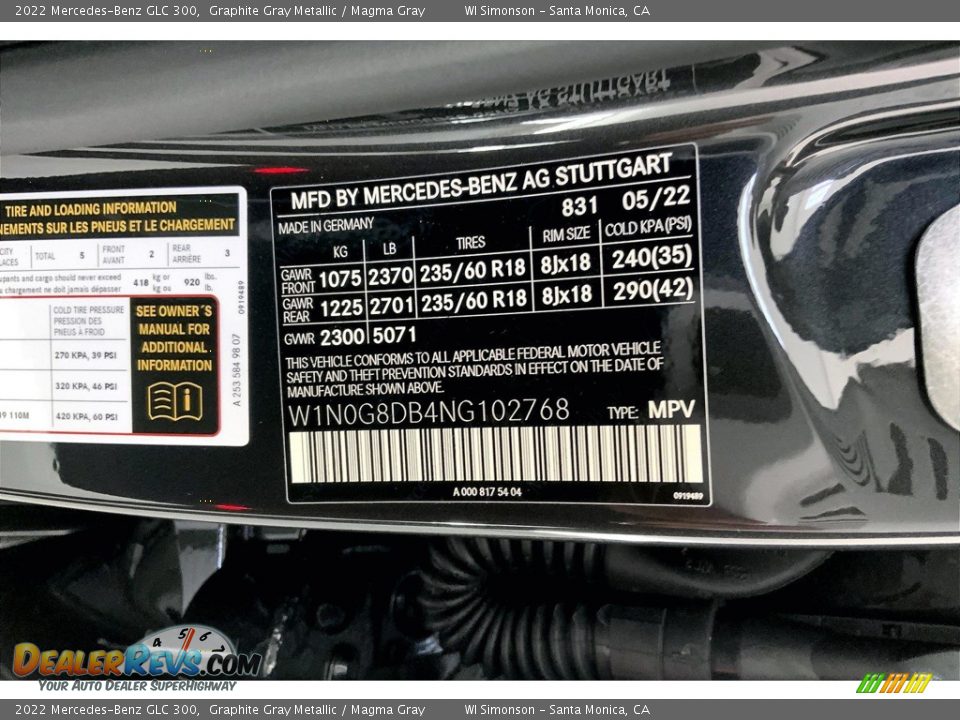960x720 pixels.
Task: Click front cold pressure 240(35)
Action: (x=652, y=258)
